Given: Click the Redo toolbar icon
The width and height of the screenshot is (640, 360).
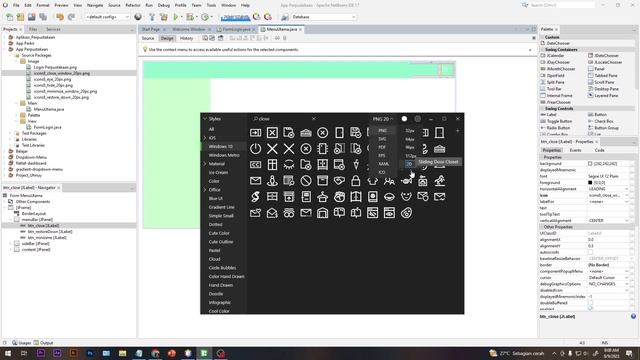Looking at the screenshot, I should click(x=71, y=17).
